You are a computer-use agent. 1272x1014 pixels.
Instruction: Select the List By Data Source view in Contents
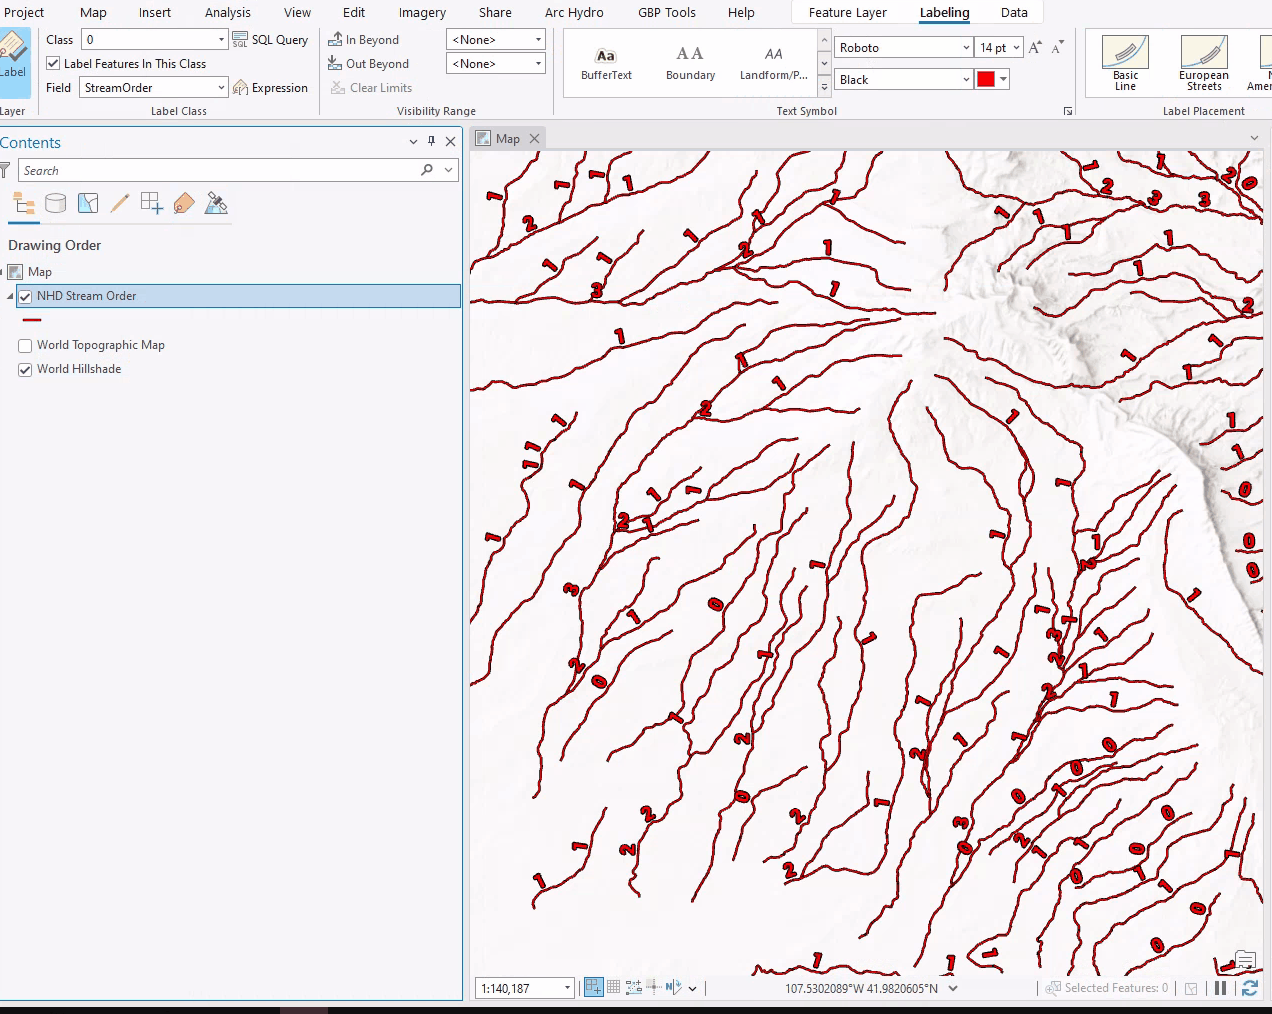click(x=56, y=202)
